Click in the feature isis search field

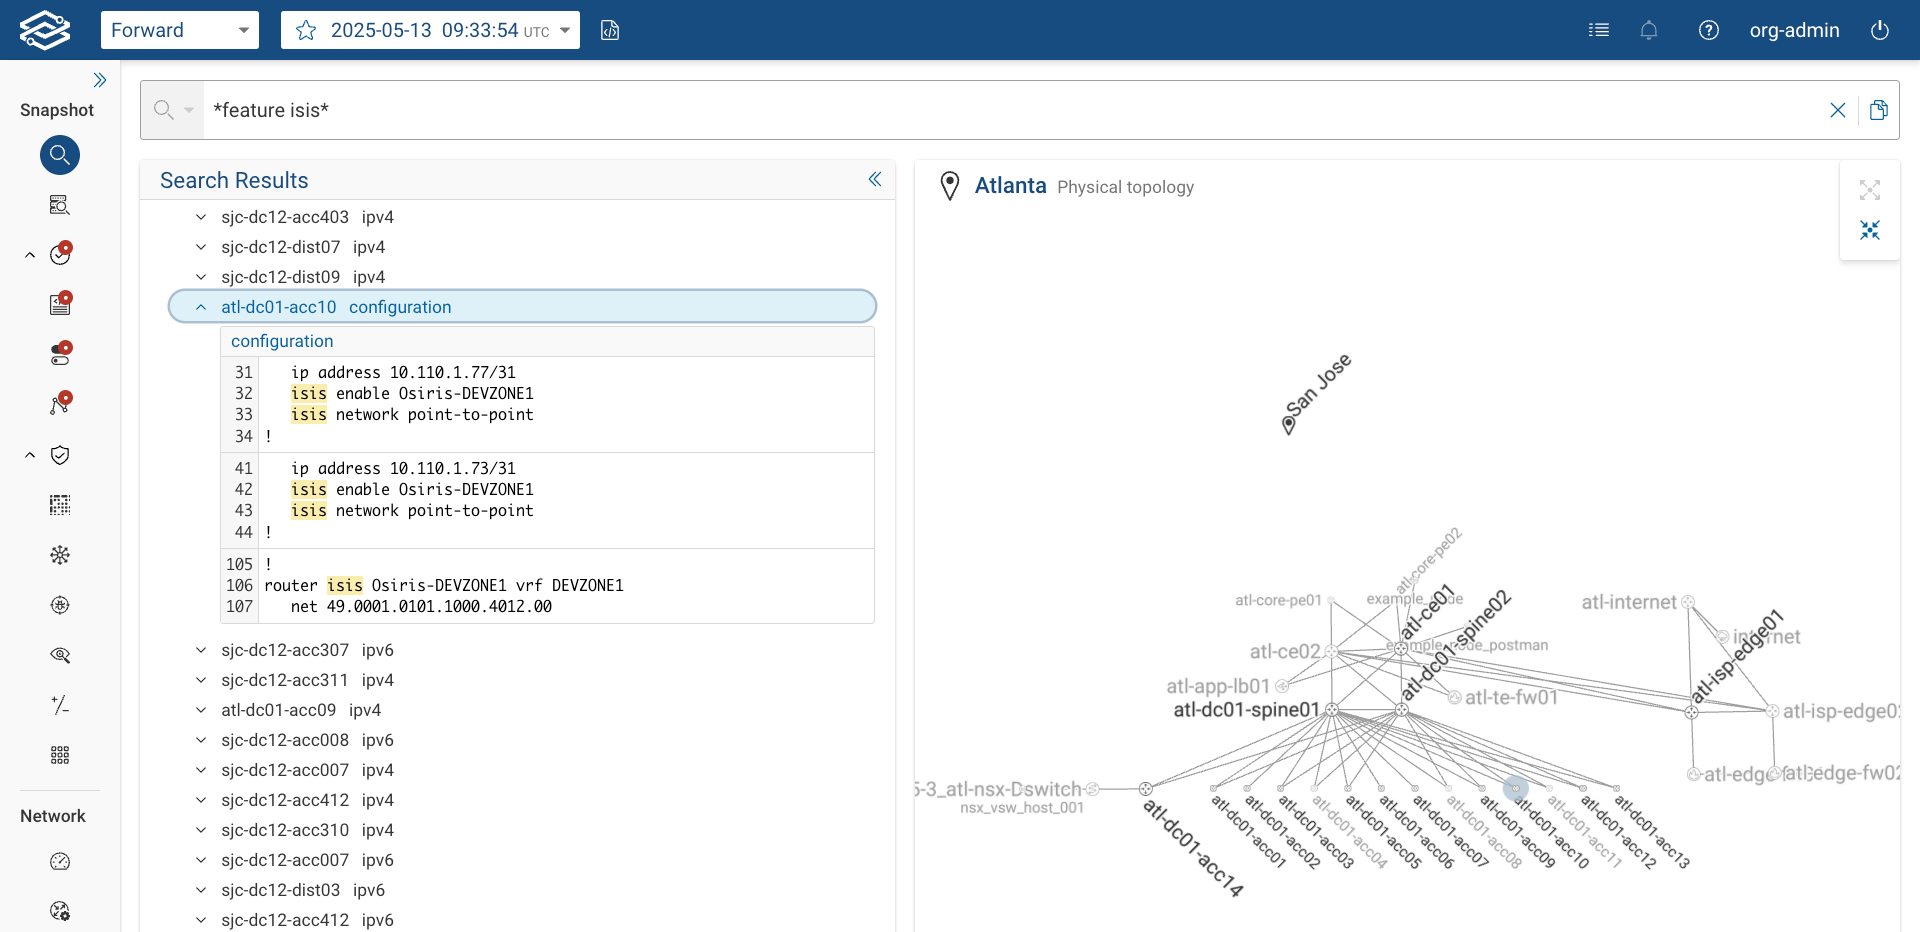tap(1000, 110)
